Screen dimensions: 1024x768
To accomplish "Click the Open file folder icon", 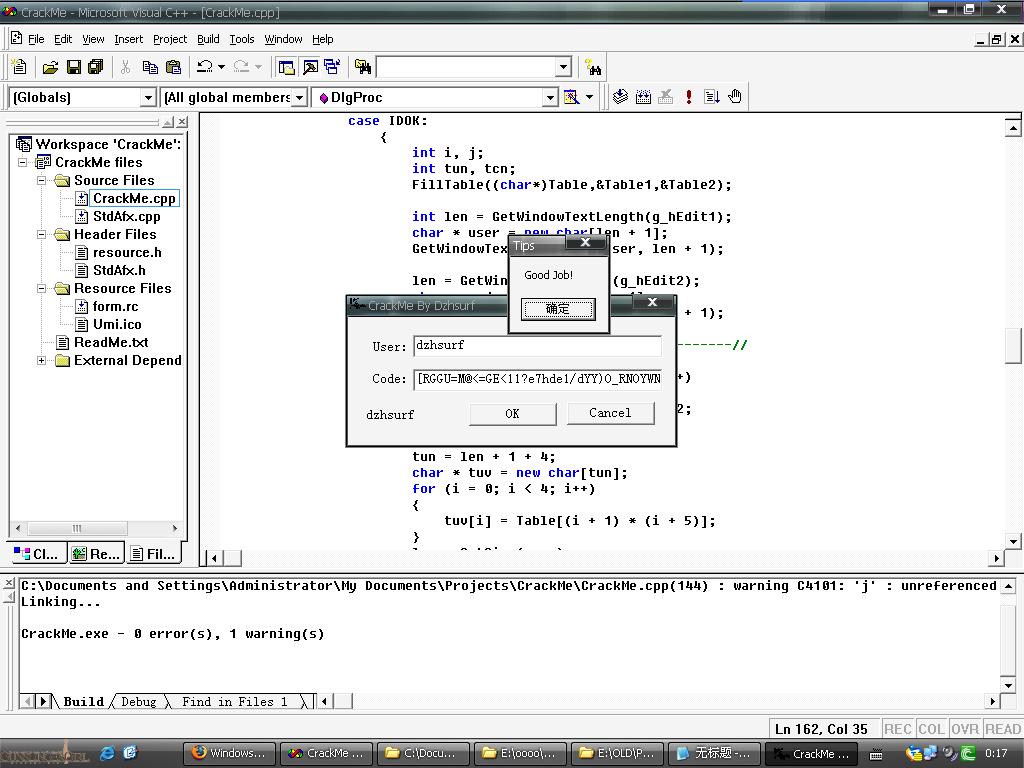I will 50,67.
